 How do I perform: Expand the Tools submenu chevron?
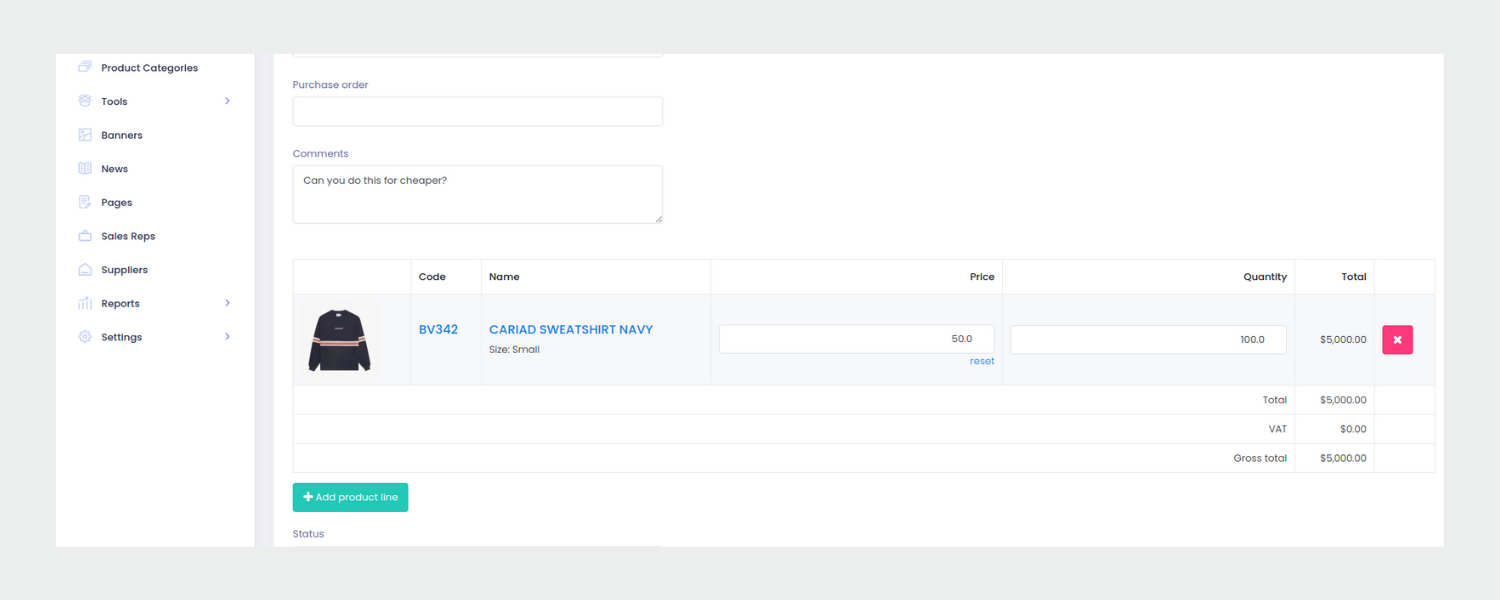[x=227, y=101]
